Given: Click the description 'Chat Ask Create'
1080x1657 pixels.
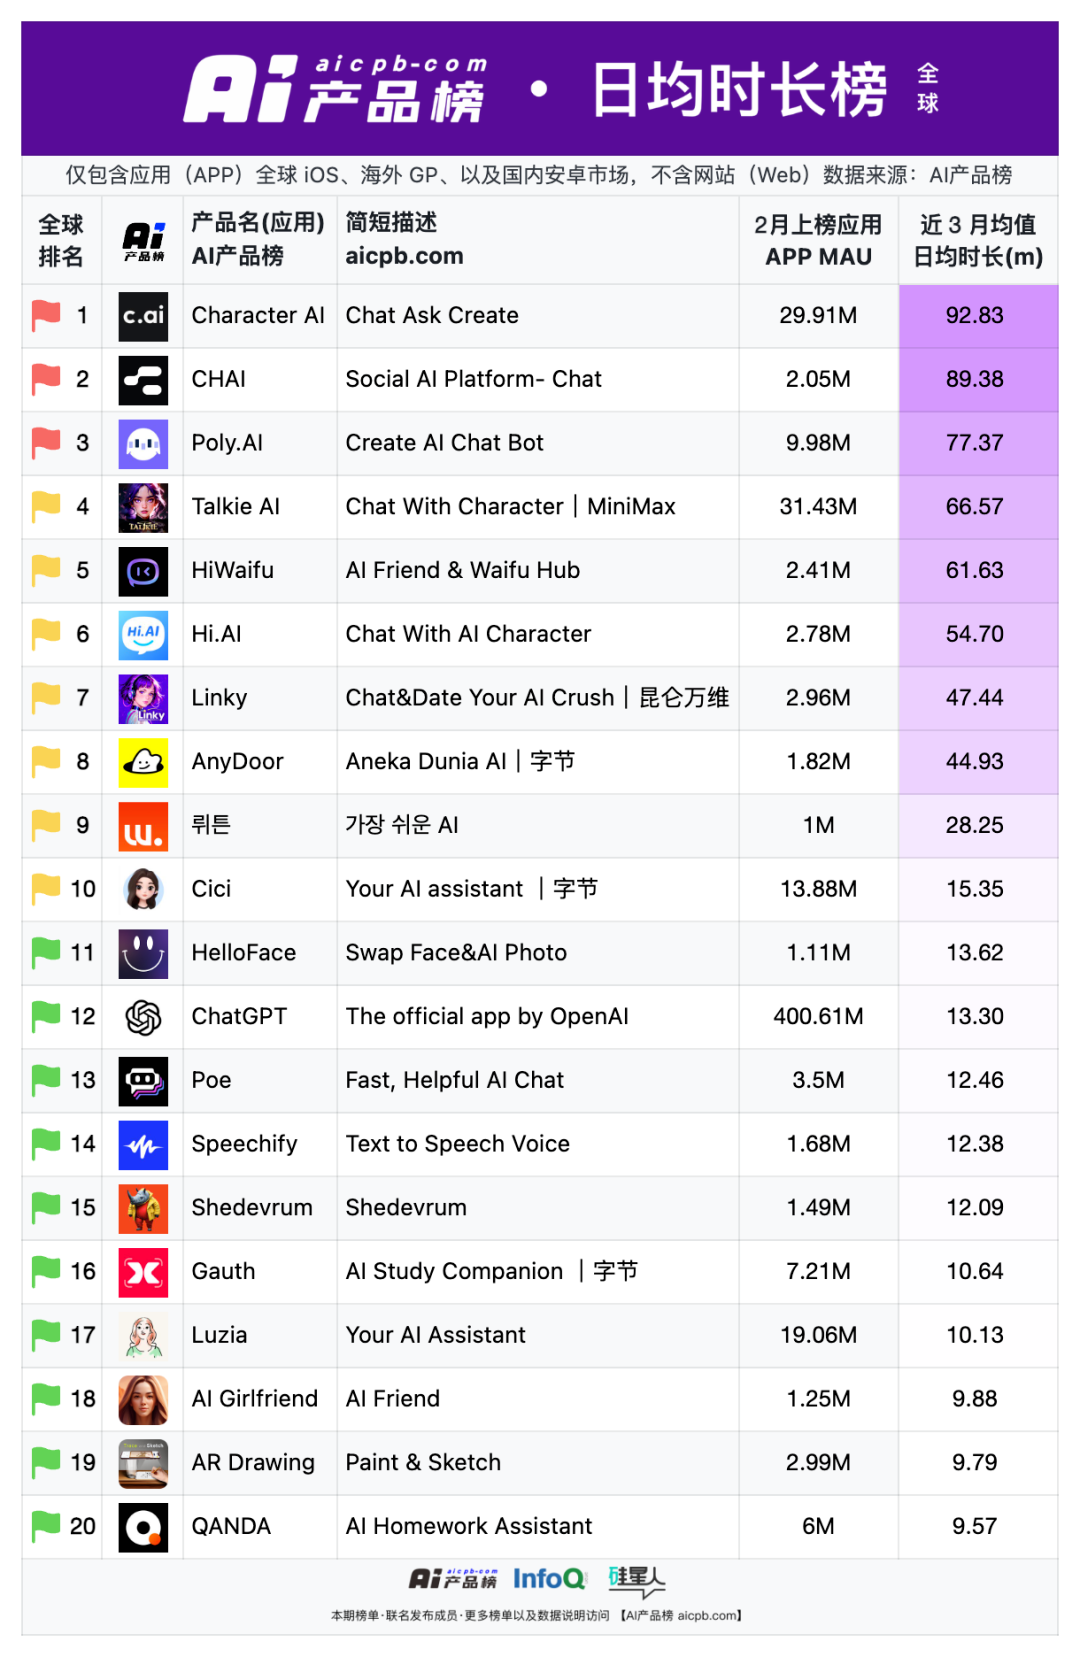Looking at the screenshot, I should pyautogui.click(x=432, y=316).
